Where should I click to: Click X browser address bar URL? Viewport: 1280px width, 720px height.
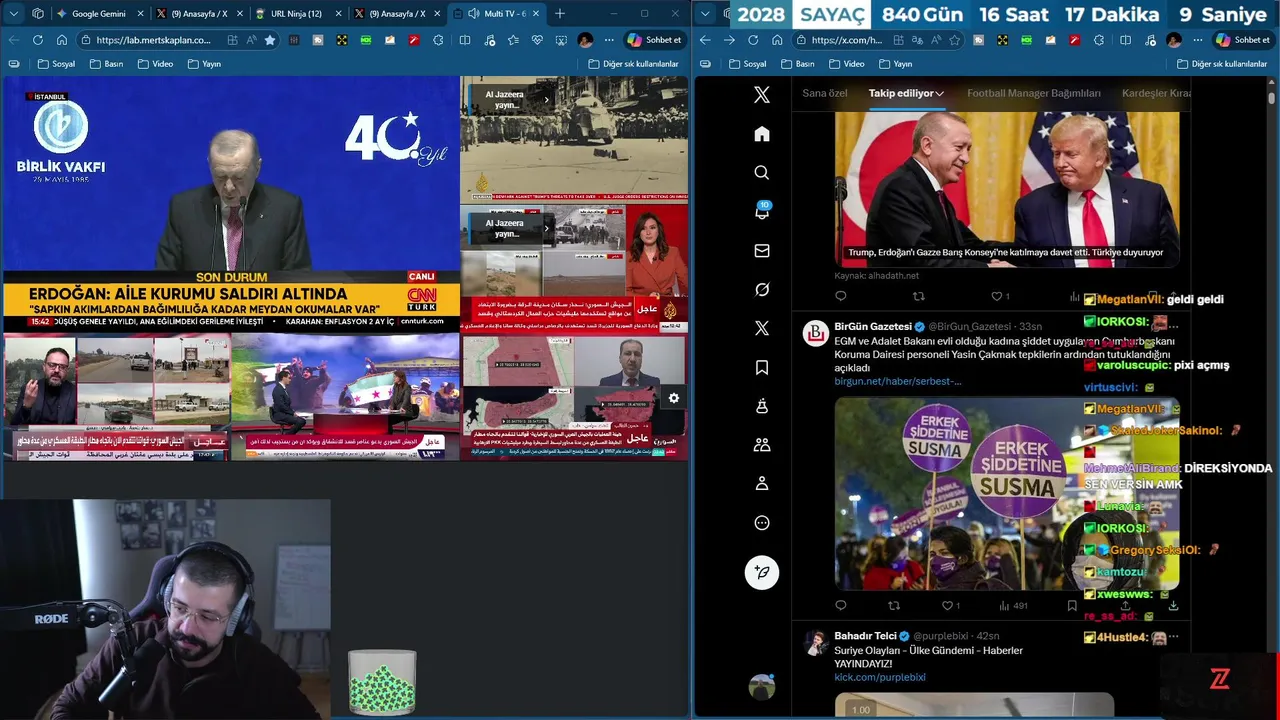(x=846, y=40)
